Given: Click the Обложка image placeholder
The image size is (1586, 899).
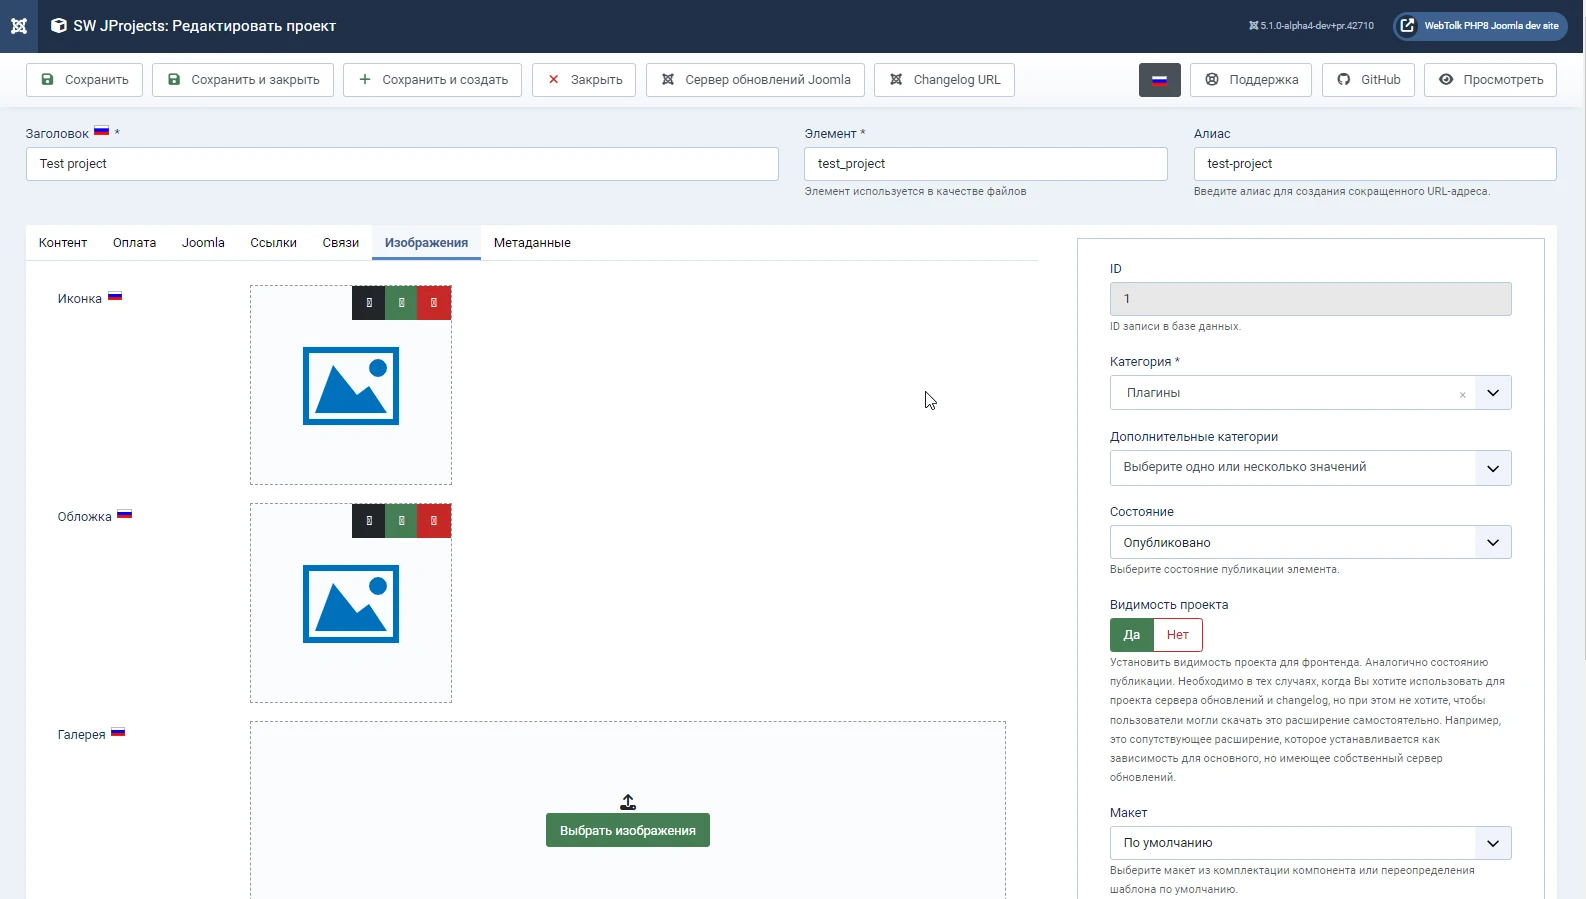Looking at the screenshot, I should click(x=351, y=604).
